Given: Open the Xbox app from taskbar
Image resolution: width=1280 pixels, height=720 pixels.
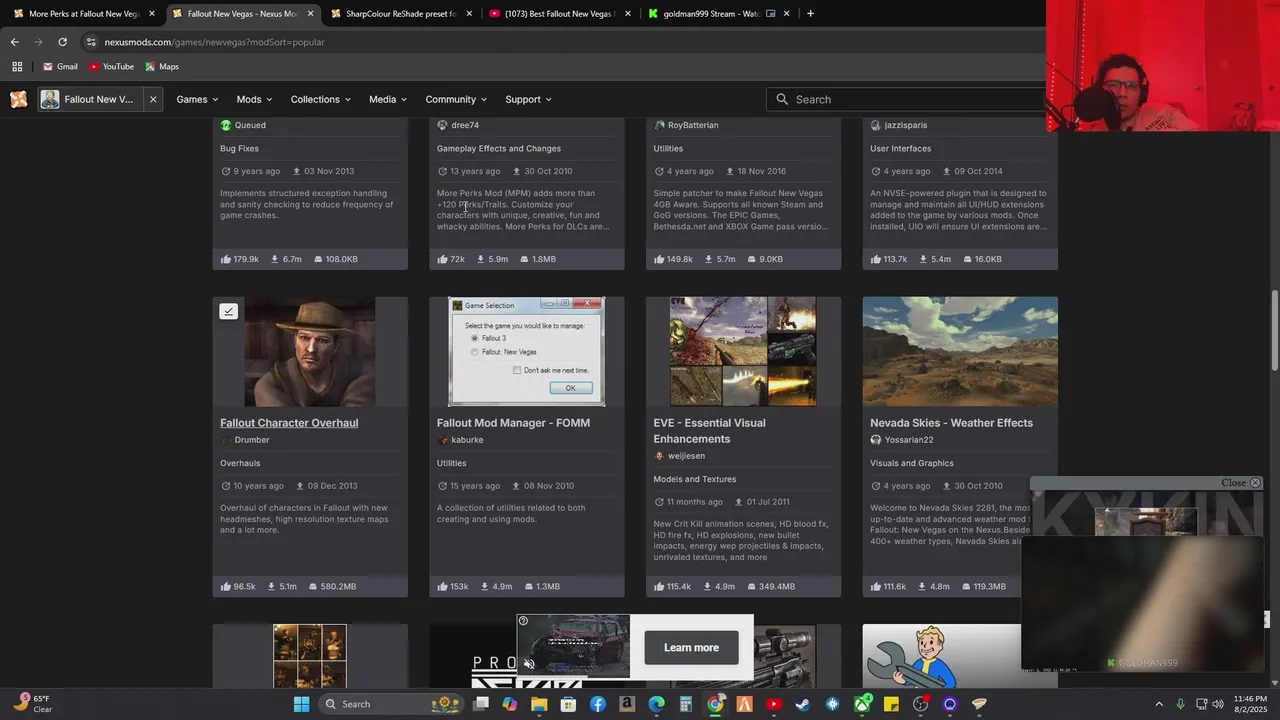Looking at the screenshot, I should (861, 704).
